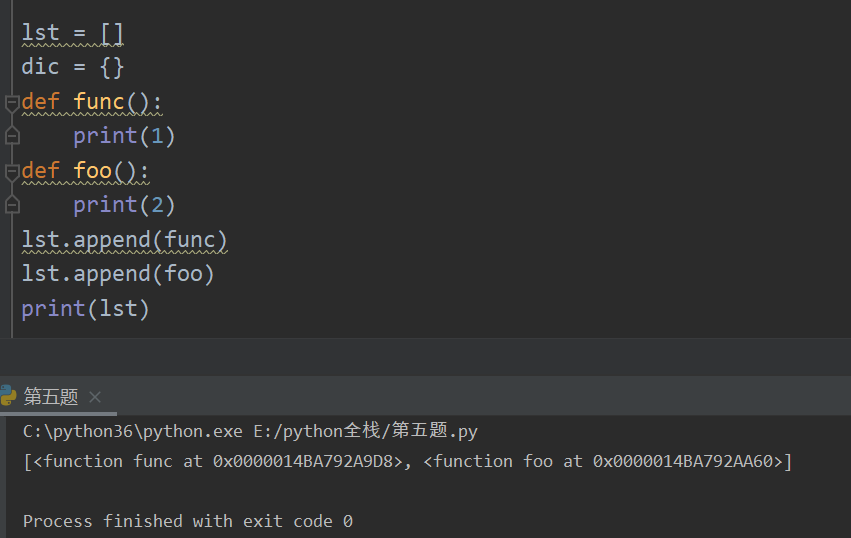
Task: Click the Python icon on run tab
Action: click(x=9, y=397)
